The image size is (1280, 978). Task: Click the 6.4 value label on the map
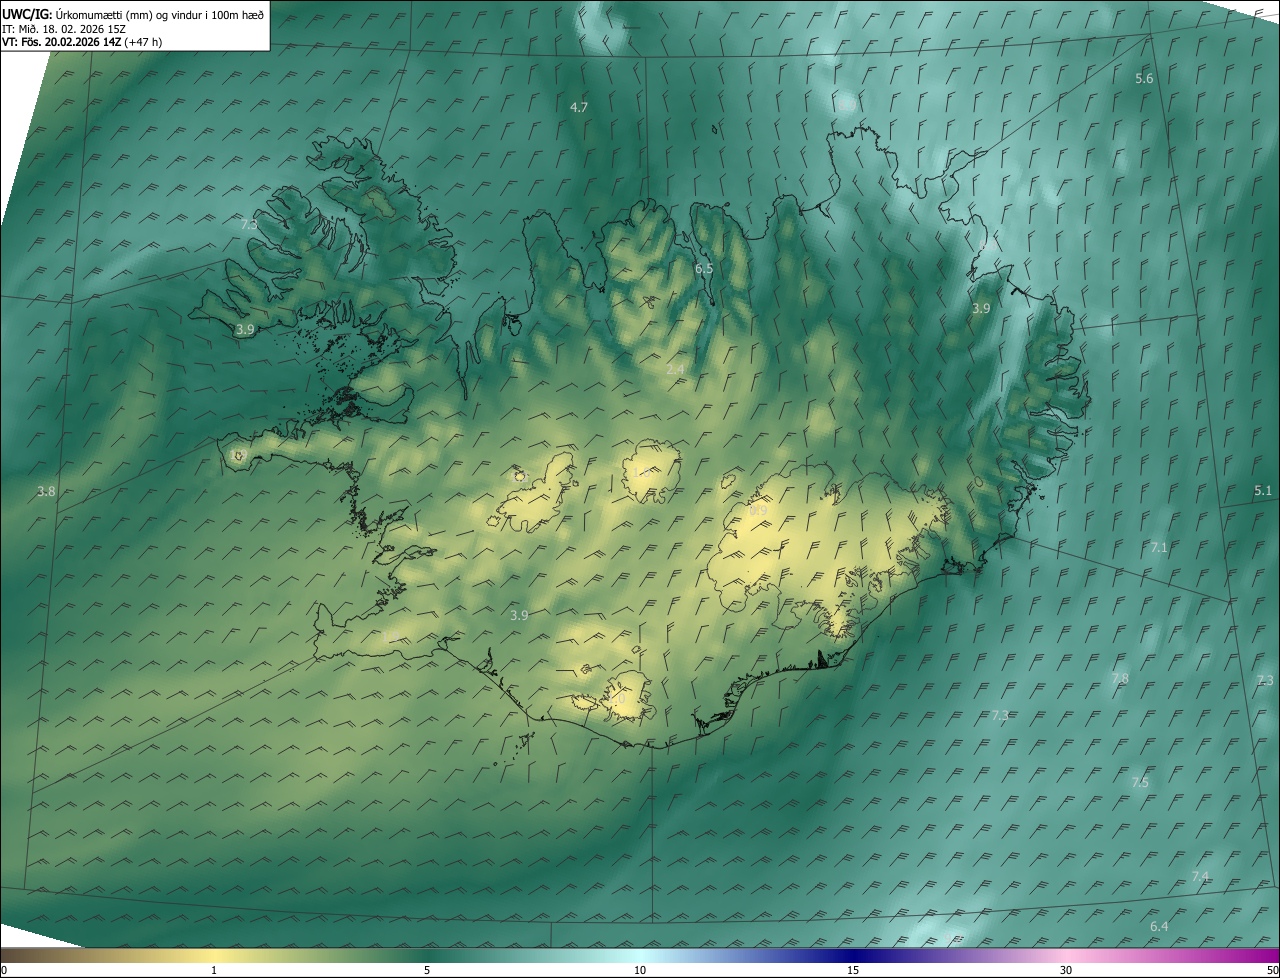pyautogui.click(x=1159, y=926)
